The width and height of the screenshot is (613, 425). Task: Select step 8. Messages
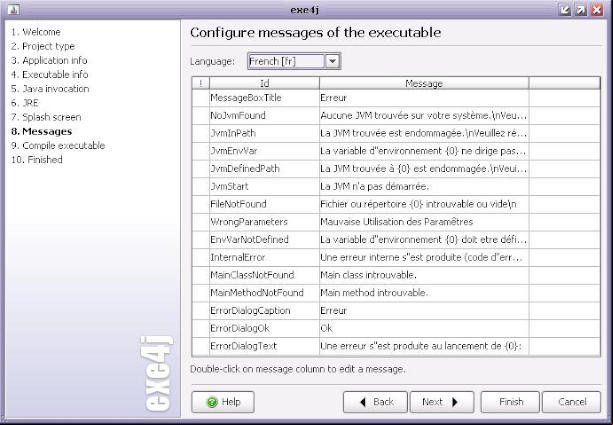pos(41,131)
